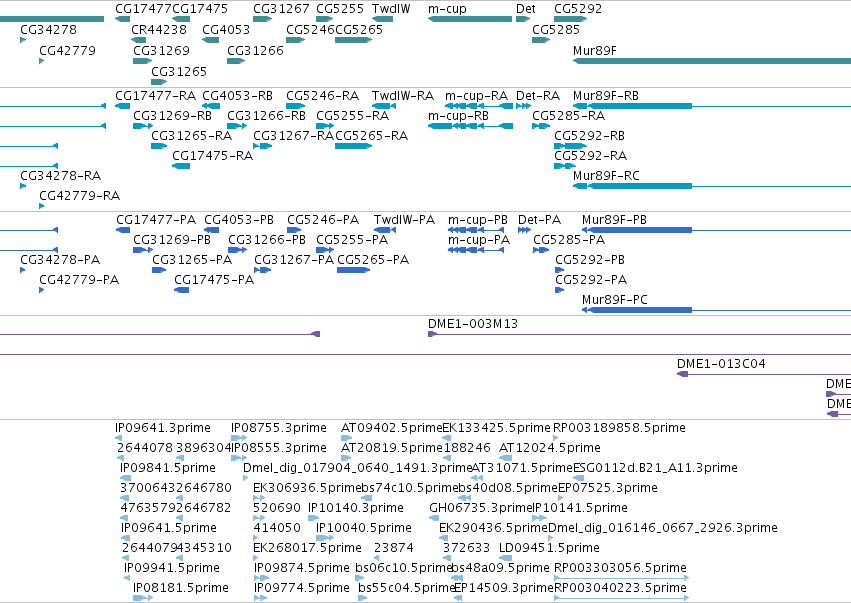Select EST AT09402.5prime
The height and width of the screenshot is (603, 851).
[392, 428]
